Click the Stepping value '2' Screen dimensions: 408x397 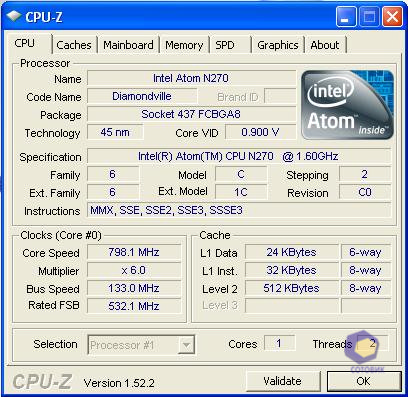coord(365,174)
